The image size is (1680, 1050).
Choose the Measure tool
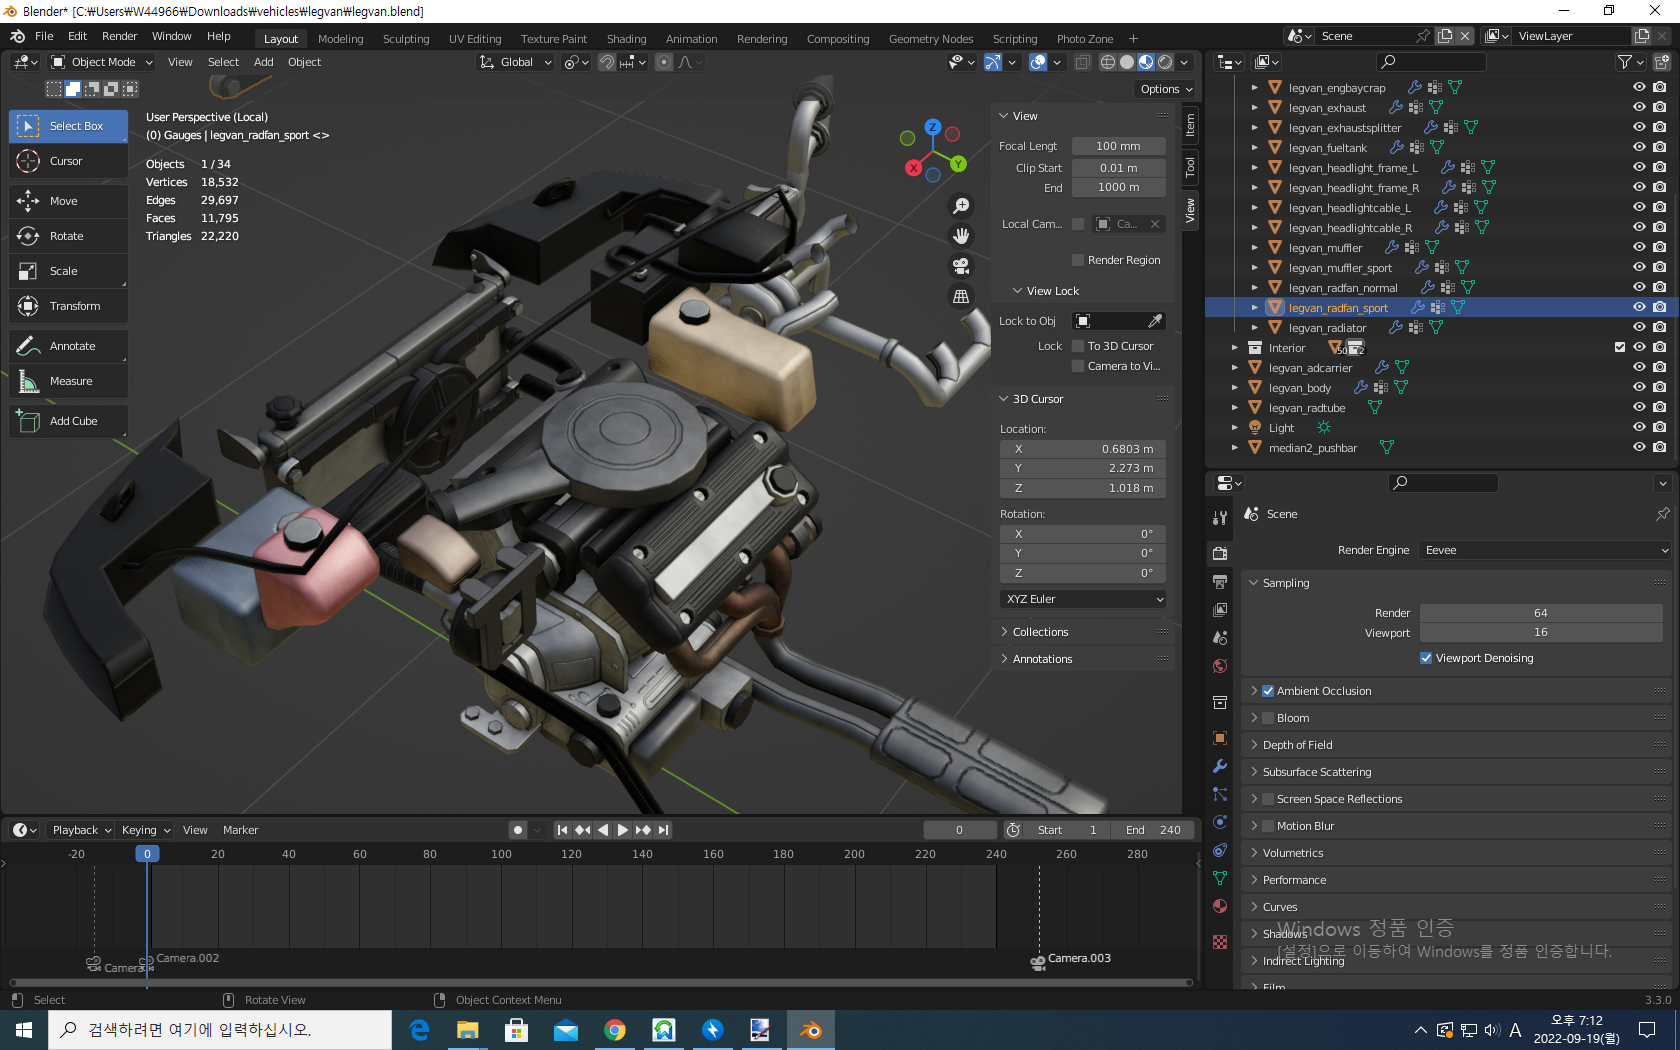[70, 381]
